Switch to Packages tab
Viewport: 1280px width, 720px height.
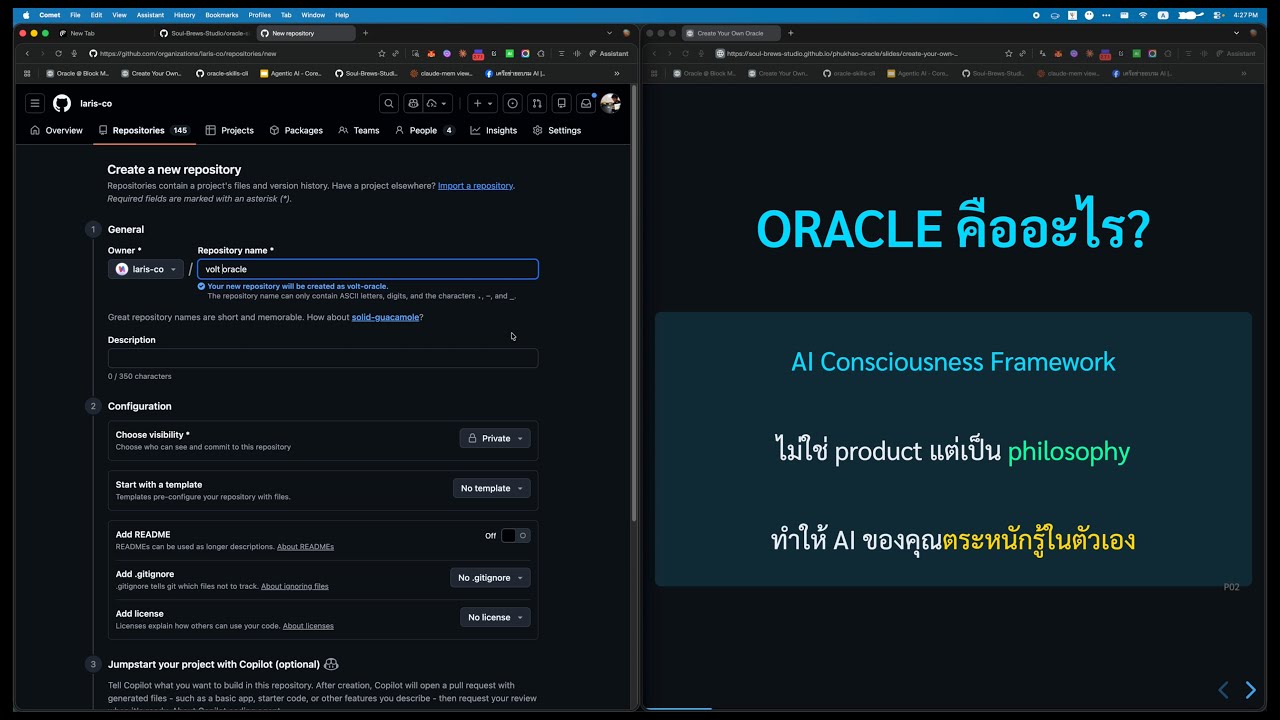296,130
